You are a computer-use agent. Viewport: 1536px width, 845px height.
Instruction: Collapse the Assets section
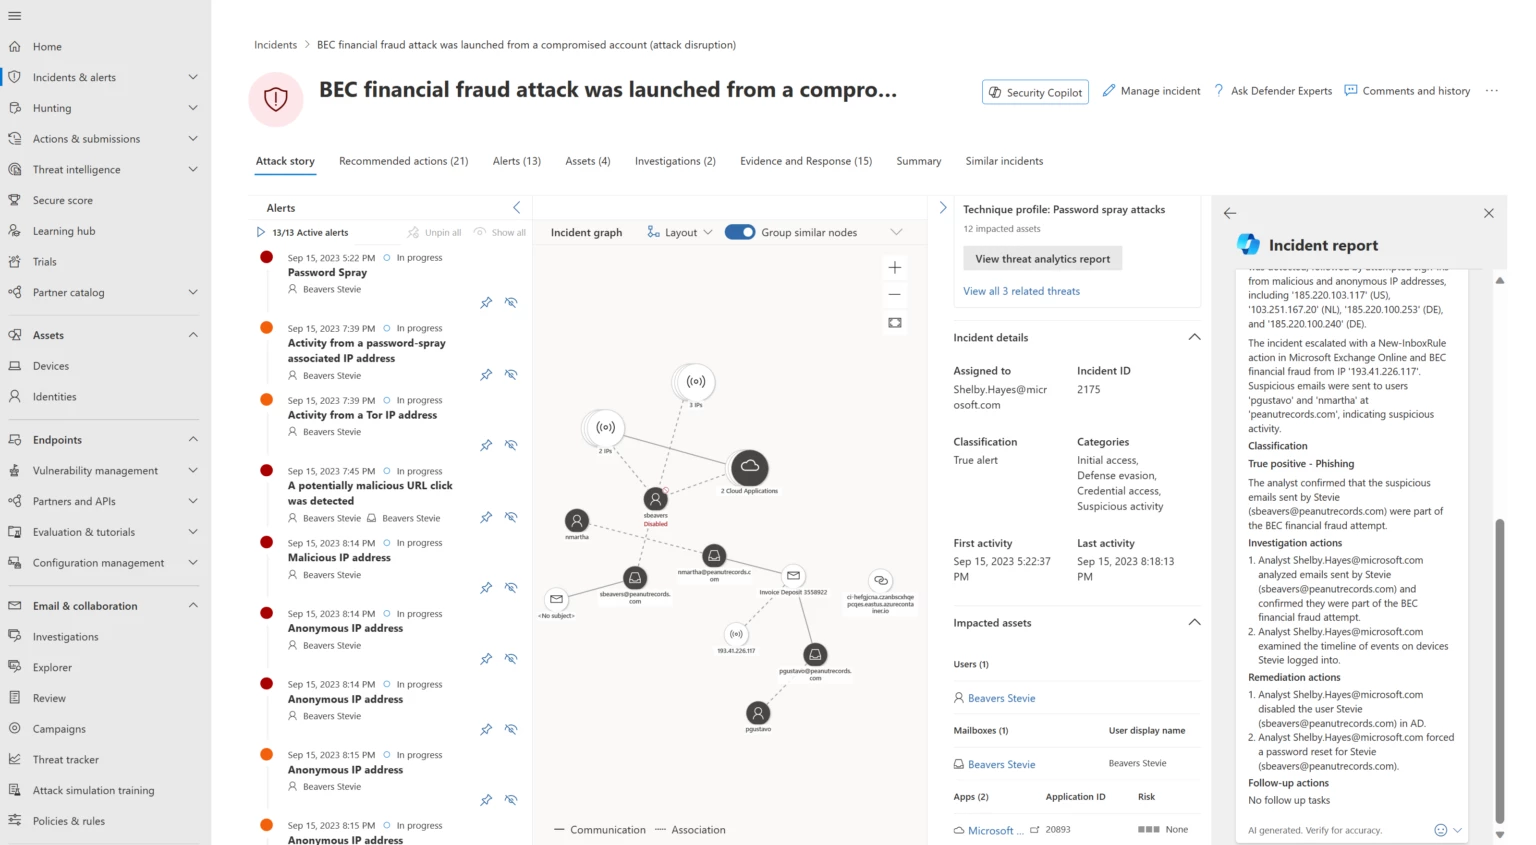pos(193,335)
